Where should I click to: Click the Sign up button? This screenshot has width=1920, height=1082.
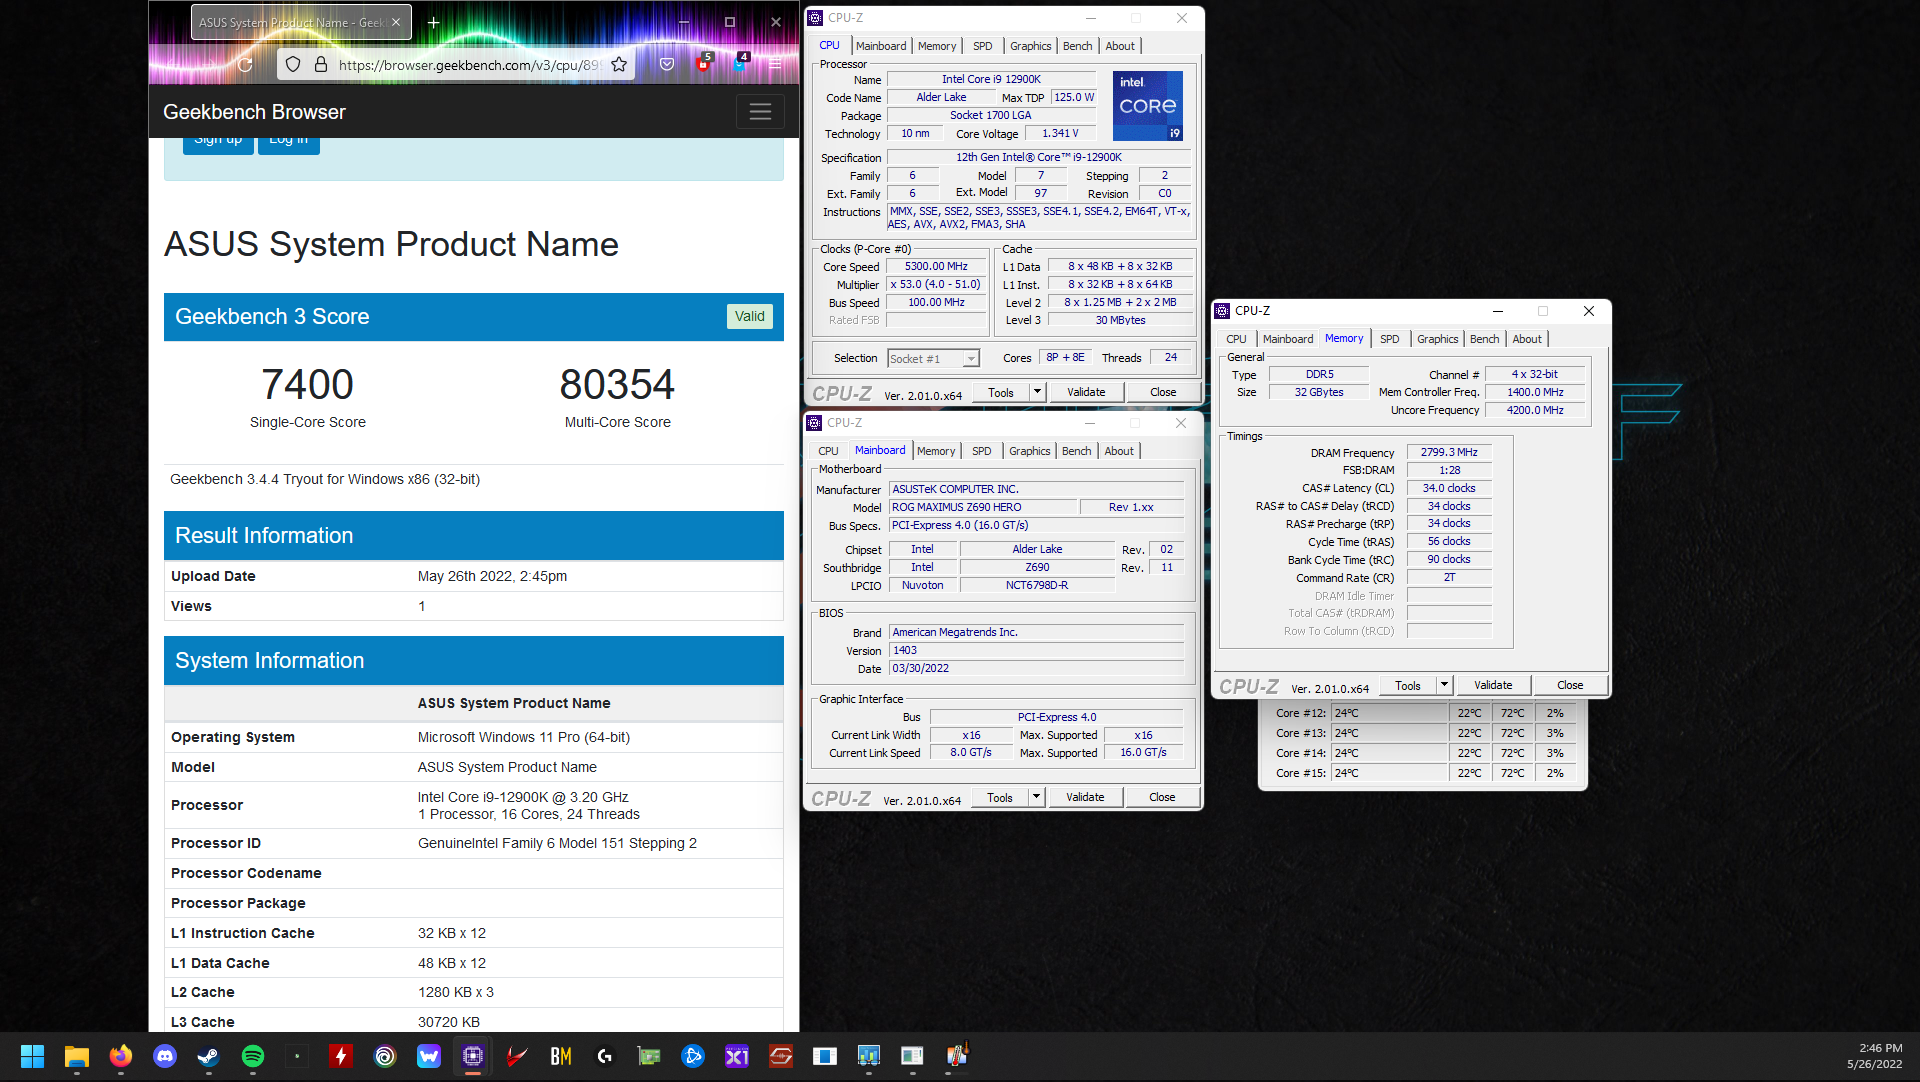(x=218, y=141)
